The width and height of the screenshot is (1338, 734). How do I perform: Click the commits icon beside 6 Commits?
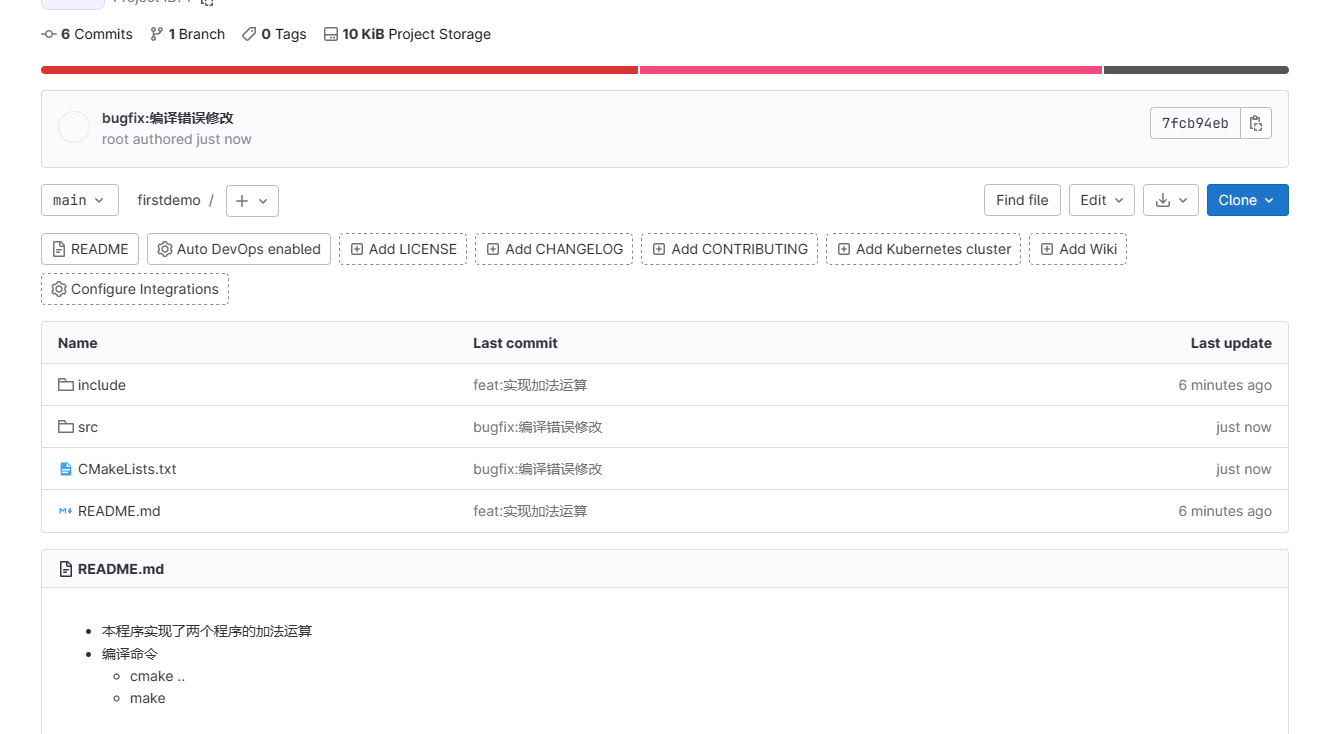pos(49,34)
